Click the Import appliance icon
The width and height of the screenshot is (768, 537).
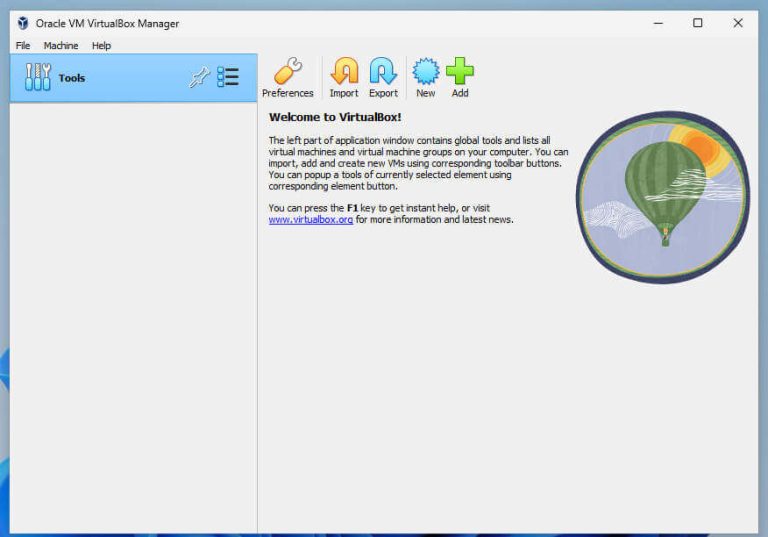344,72
